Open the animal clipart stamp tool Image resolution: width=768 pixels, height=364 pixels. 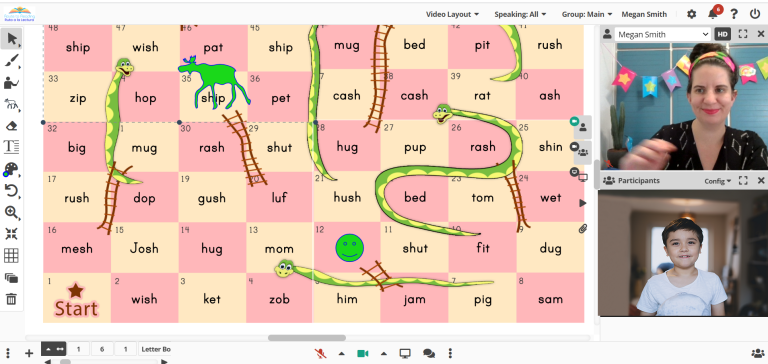click(11, 104)
